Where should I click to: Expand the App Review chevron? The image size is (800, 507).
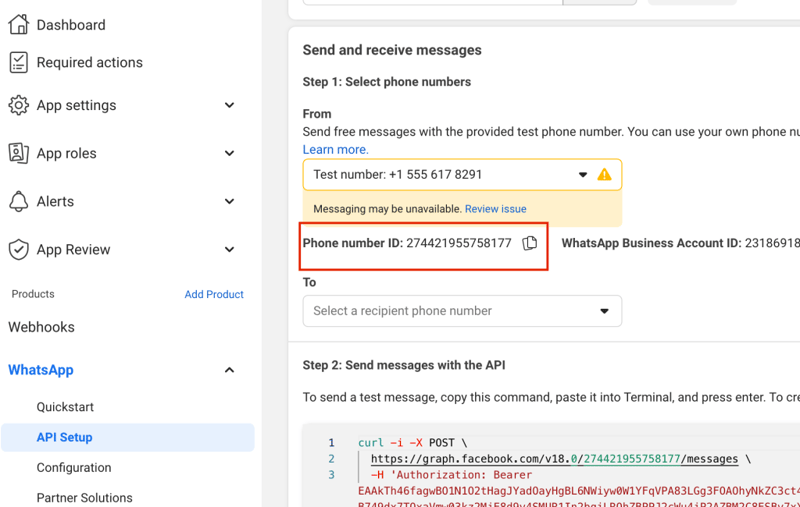(229, 249)
